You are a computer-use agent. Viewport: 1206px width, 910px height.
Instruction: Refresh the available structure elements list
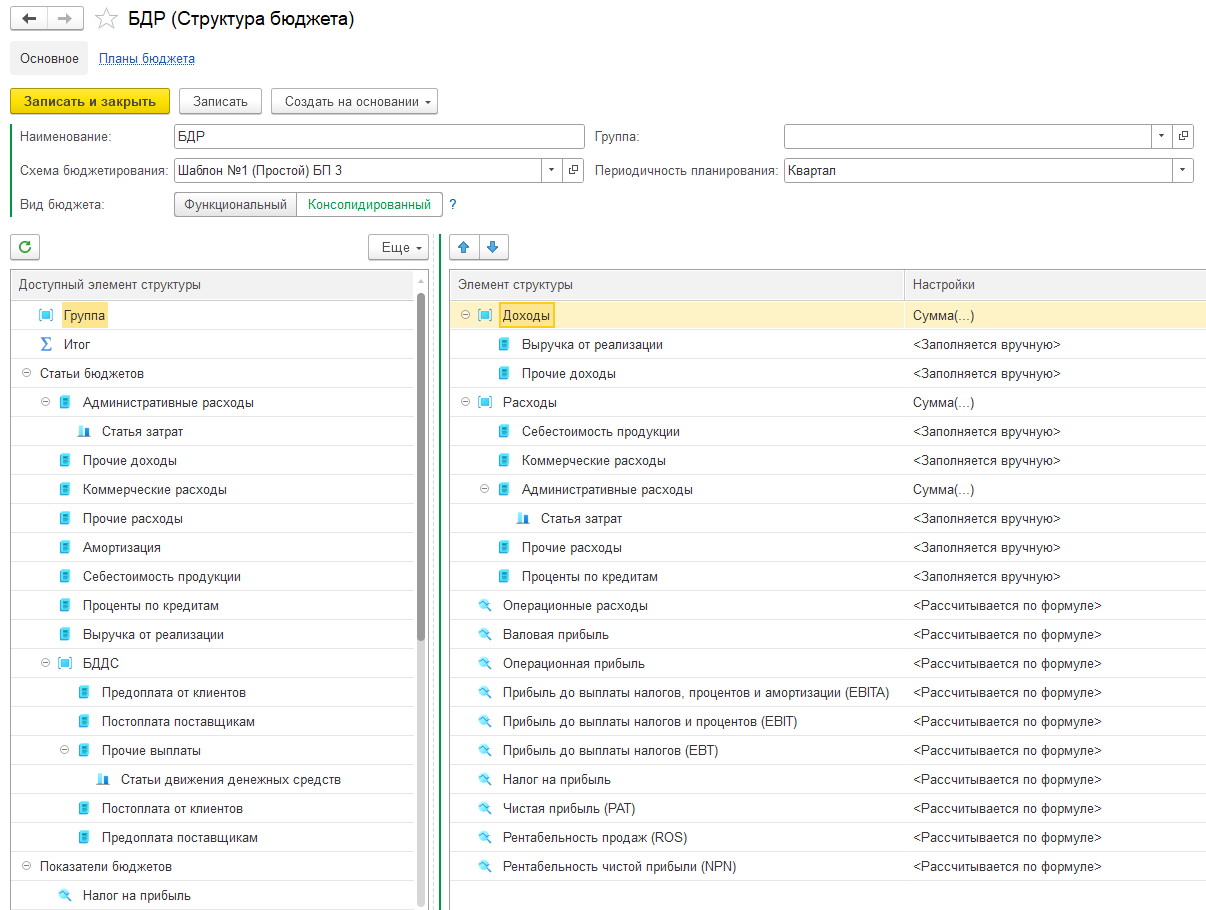coord(25,247)
